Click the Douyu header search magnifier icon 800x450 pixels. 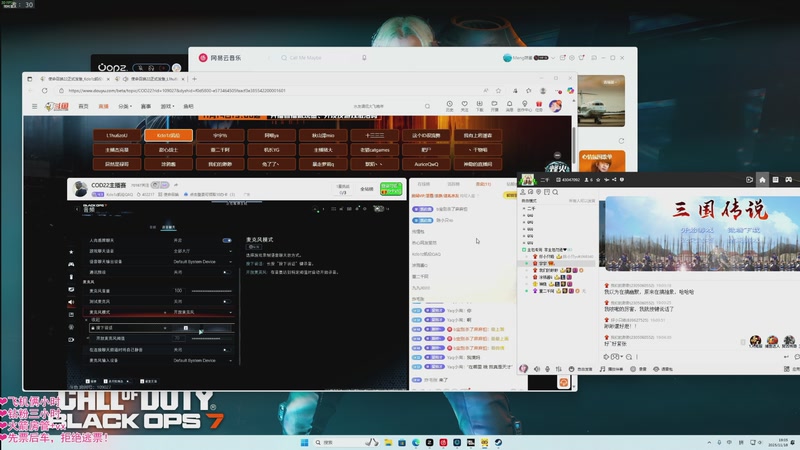[428, 106]
